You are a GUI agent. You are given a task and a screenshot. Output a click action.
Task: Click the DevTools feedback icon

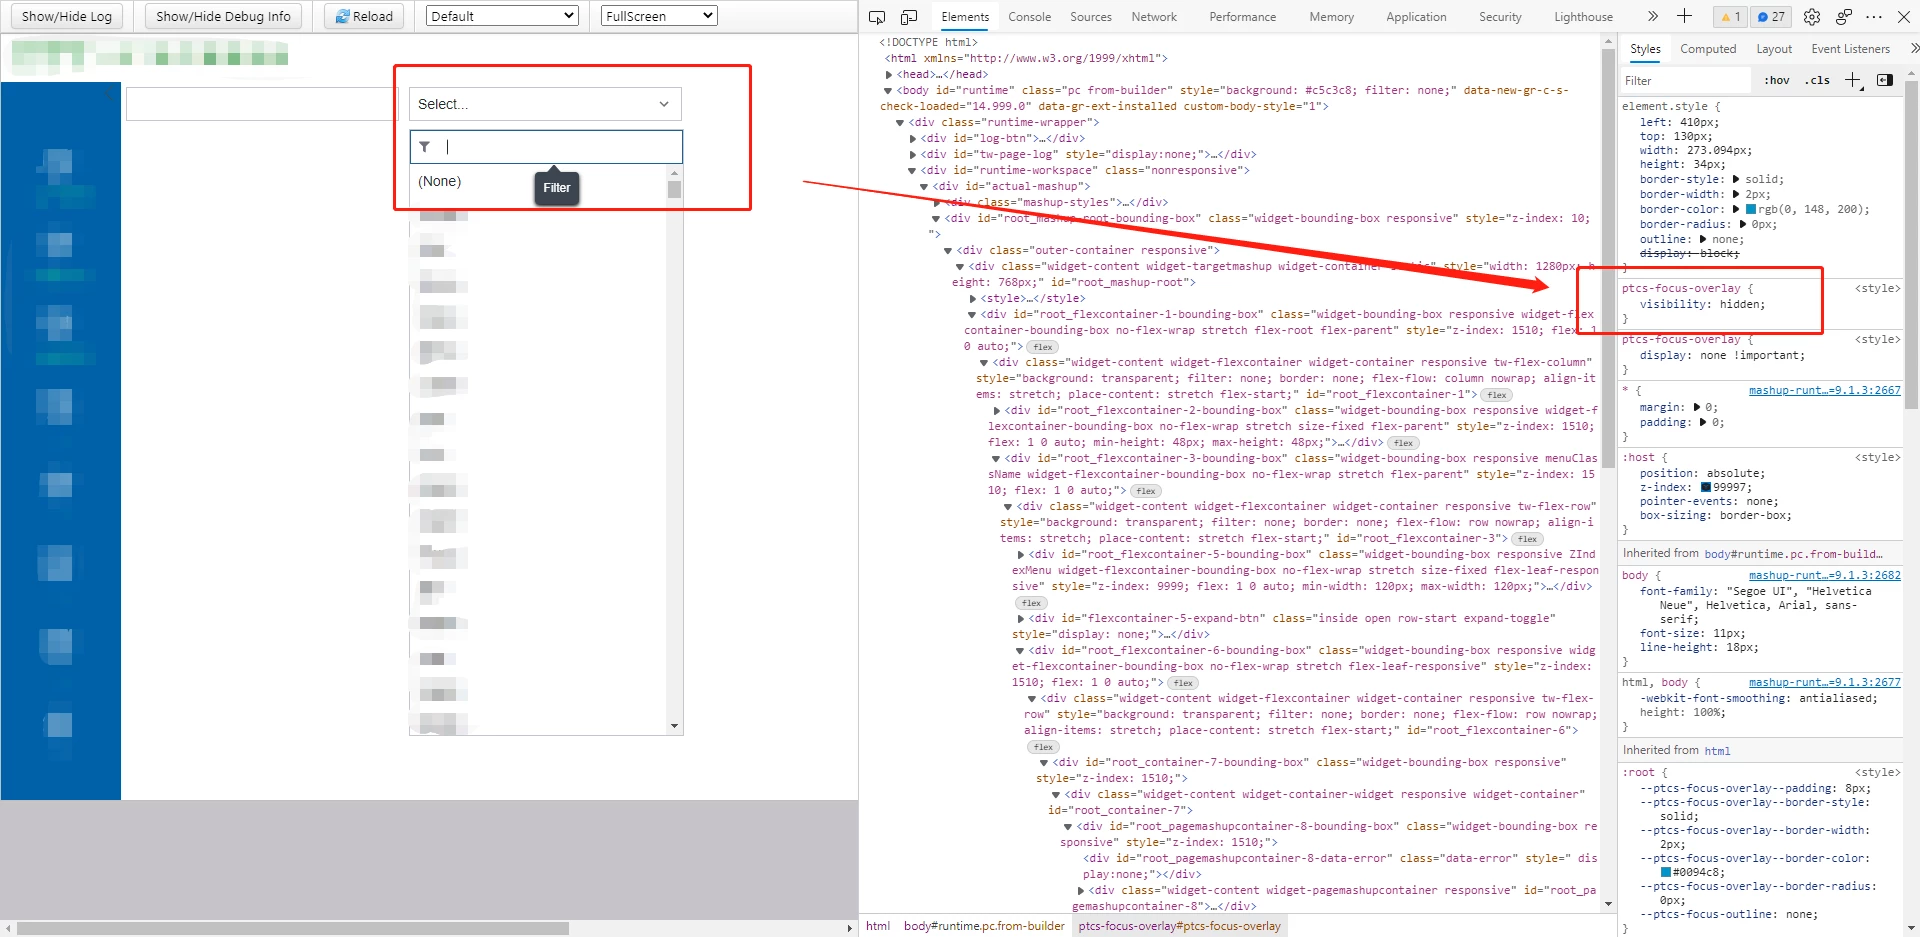1844,17
